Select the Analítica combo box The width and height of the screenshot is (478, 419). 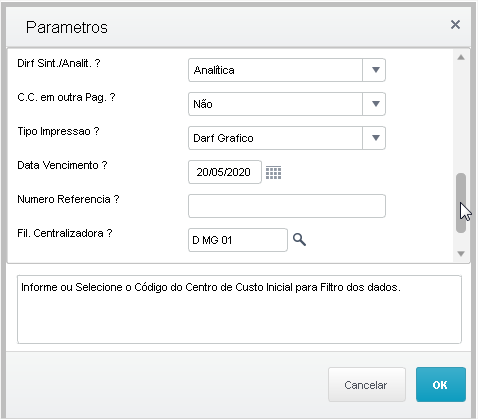287,70
